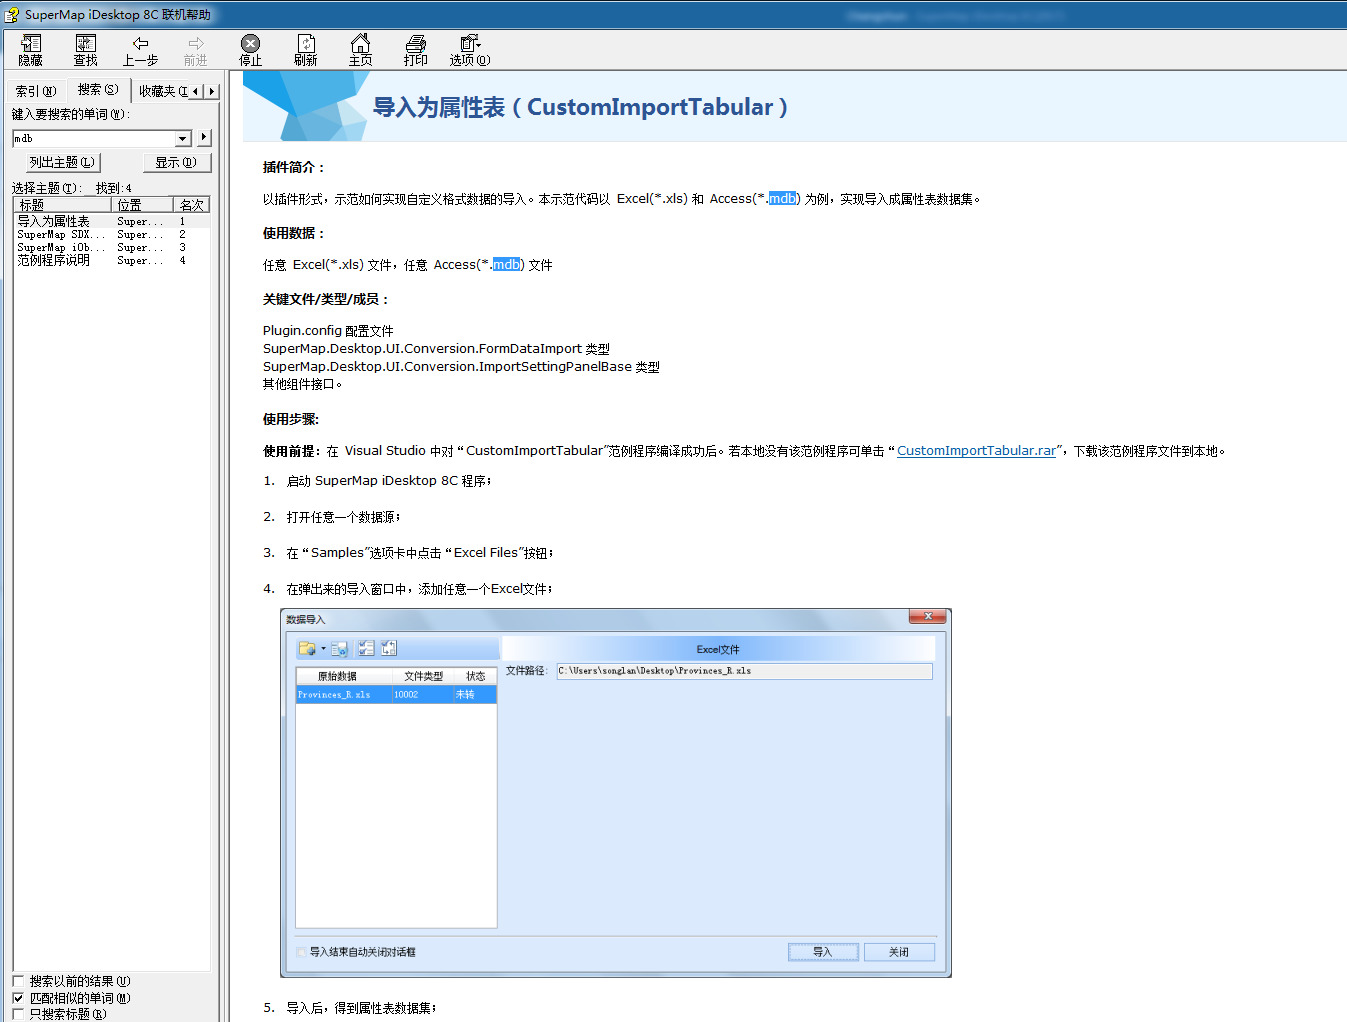
Task: Select the SuperMap iOb search result
Action: pyautogui.click(x=112, y=247)
